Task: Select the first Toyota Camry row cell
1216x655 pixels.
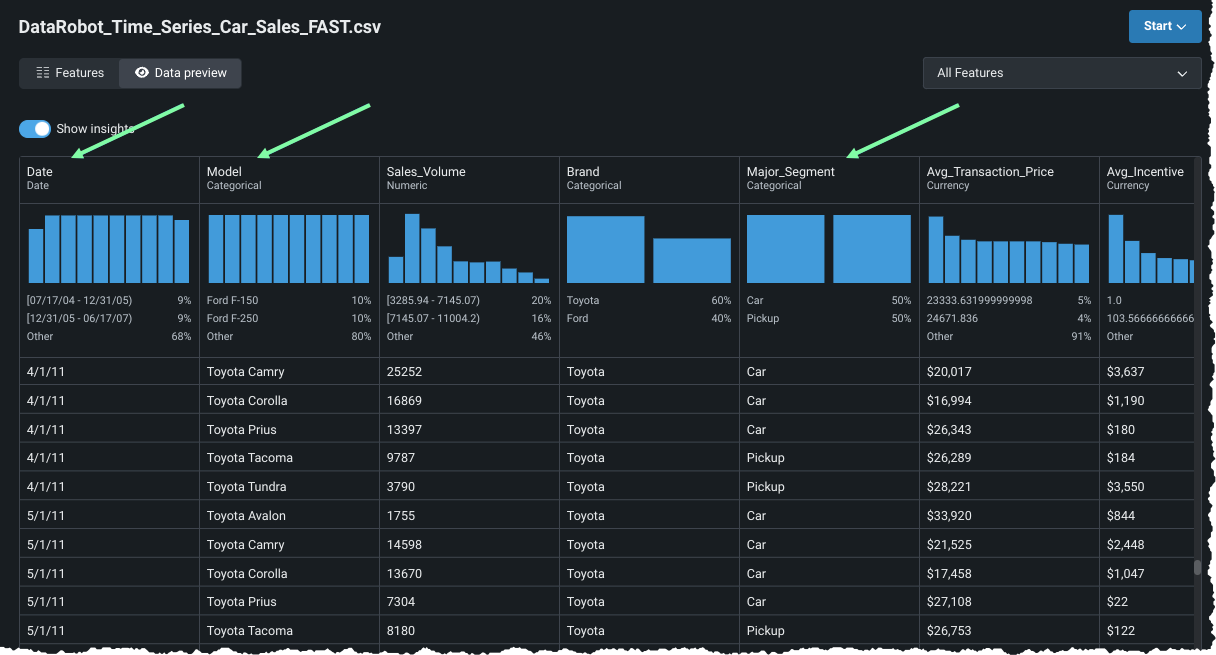Action: (246, 372)
